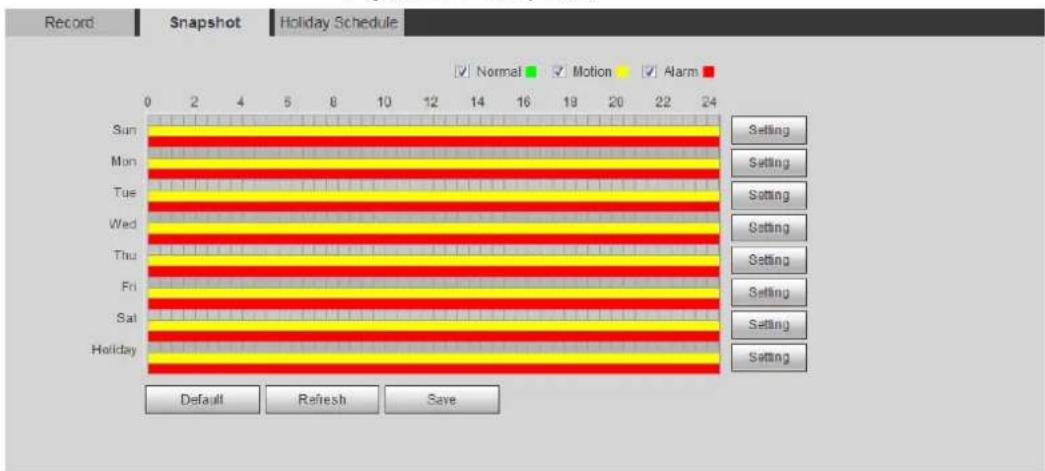Screen dimensions: 1045x471
Task: Click the hour 12 label on timeline
Action: (431, 103)
